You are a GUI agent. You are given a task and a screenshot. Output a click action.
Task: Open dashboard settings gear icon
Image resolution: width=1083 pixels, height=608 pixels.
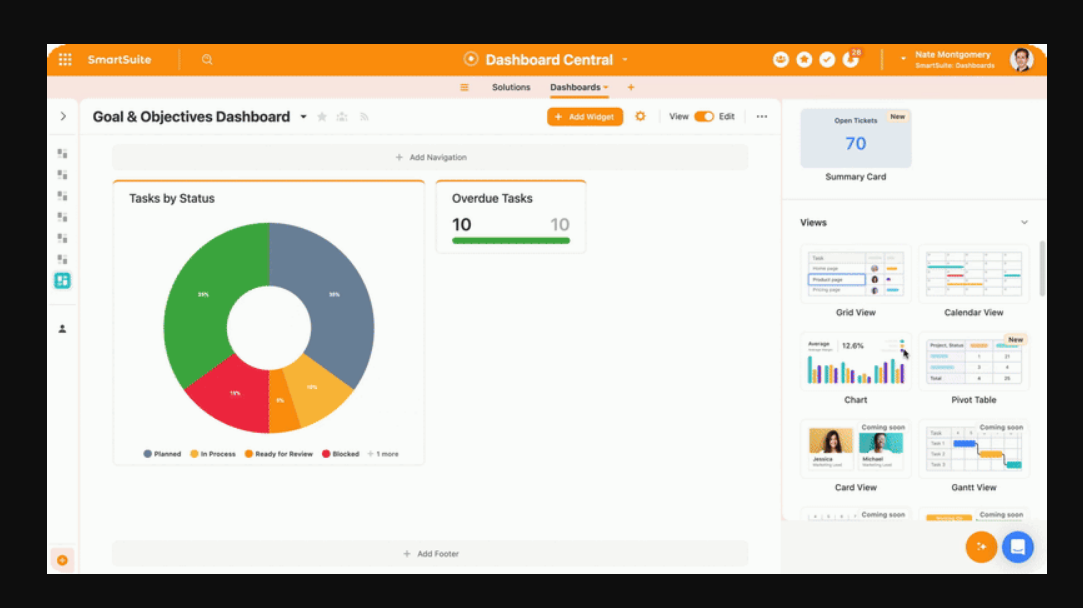click(640, 116)
